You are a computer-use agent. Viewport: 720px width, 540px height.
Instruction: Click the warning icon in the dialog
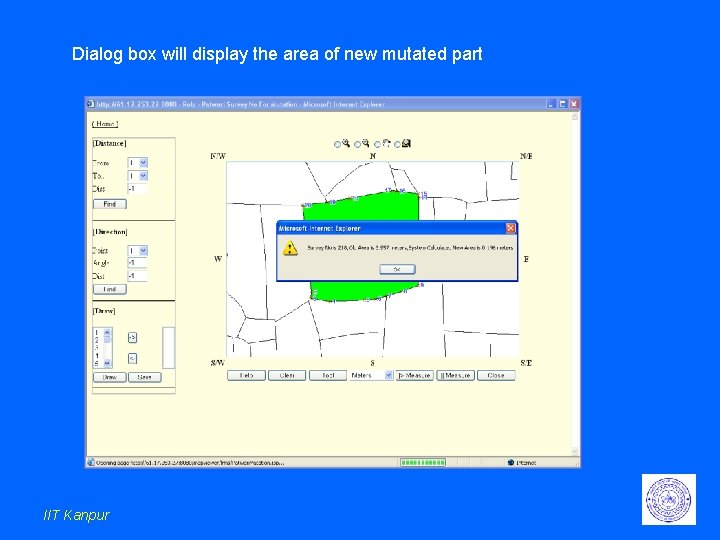tap(290, 248)
